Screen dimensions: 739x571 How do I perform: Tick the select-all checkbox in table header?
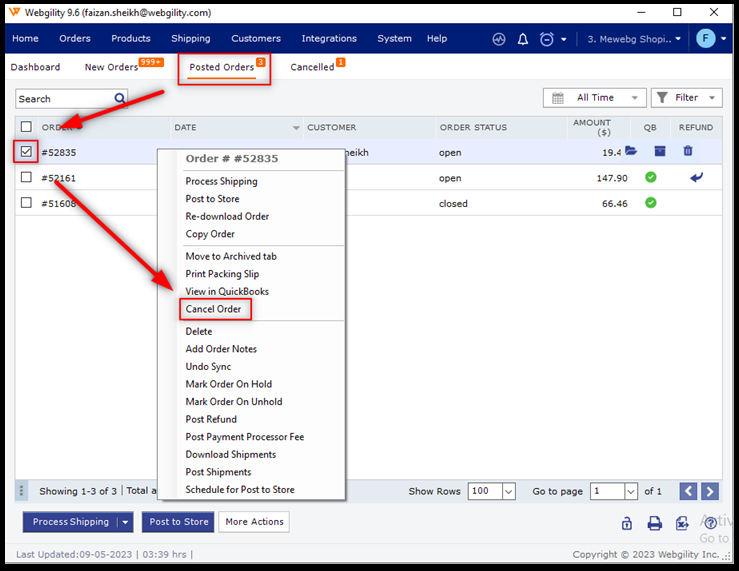(27, 127)
